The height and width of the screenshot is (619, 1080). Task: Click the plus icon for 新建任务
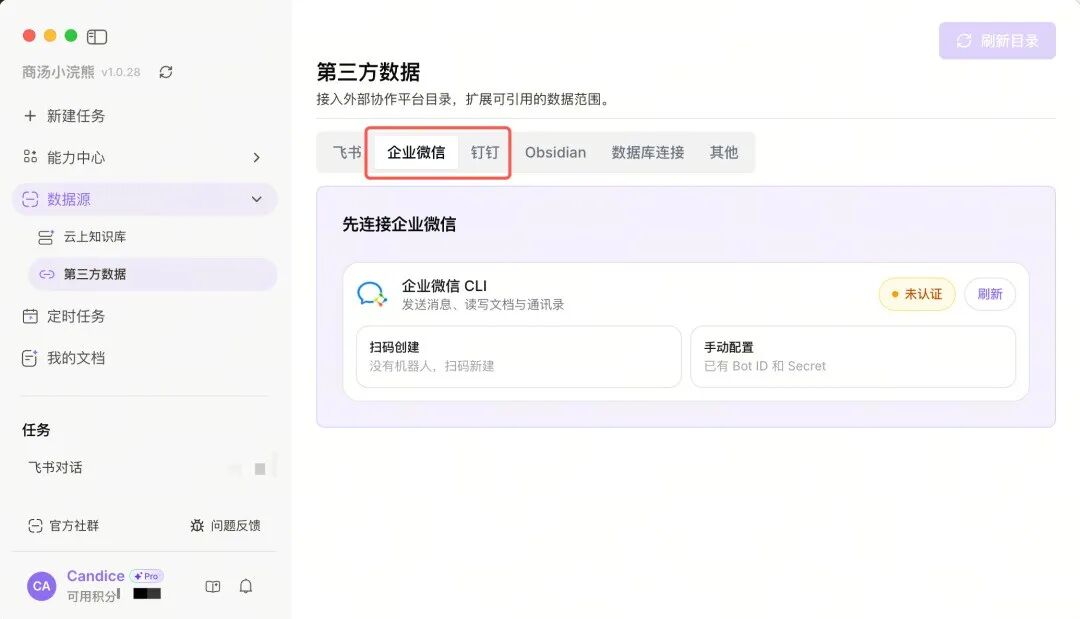(30, 116)
